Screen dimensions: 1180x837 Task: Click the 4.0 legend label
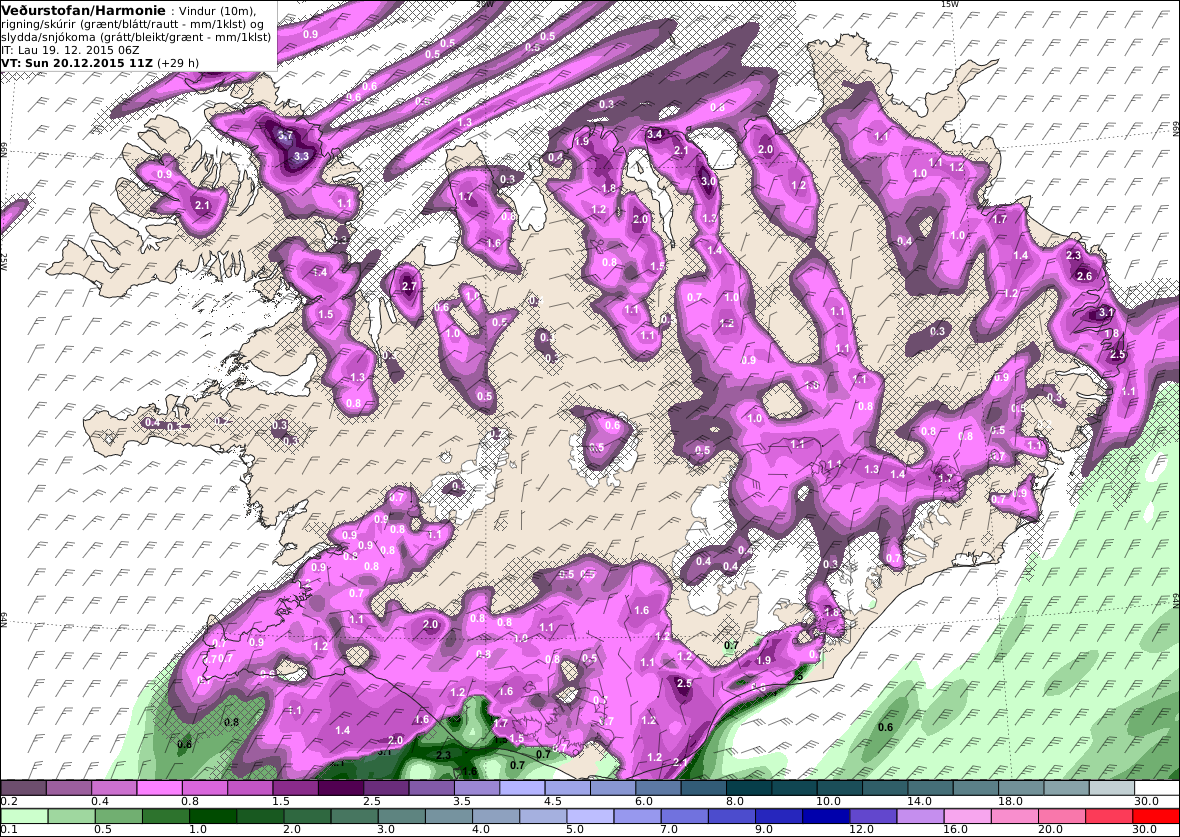pos(482,829)
